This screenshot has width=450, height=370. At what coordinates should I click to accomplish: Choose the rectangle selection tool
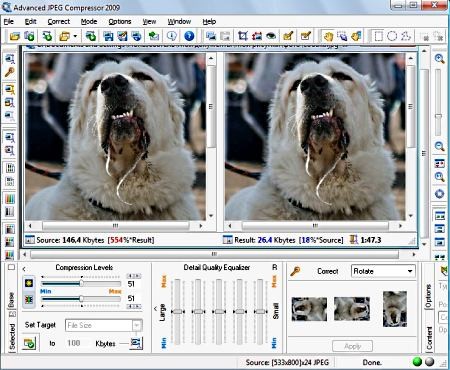coord(378,36)
